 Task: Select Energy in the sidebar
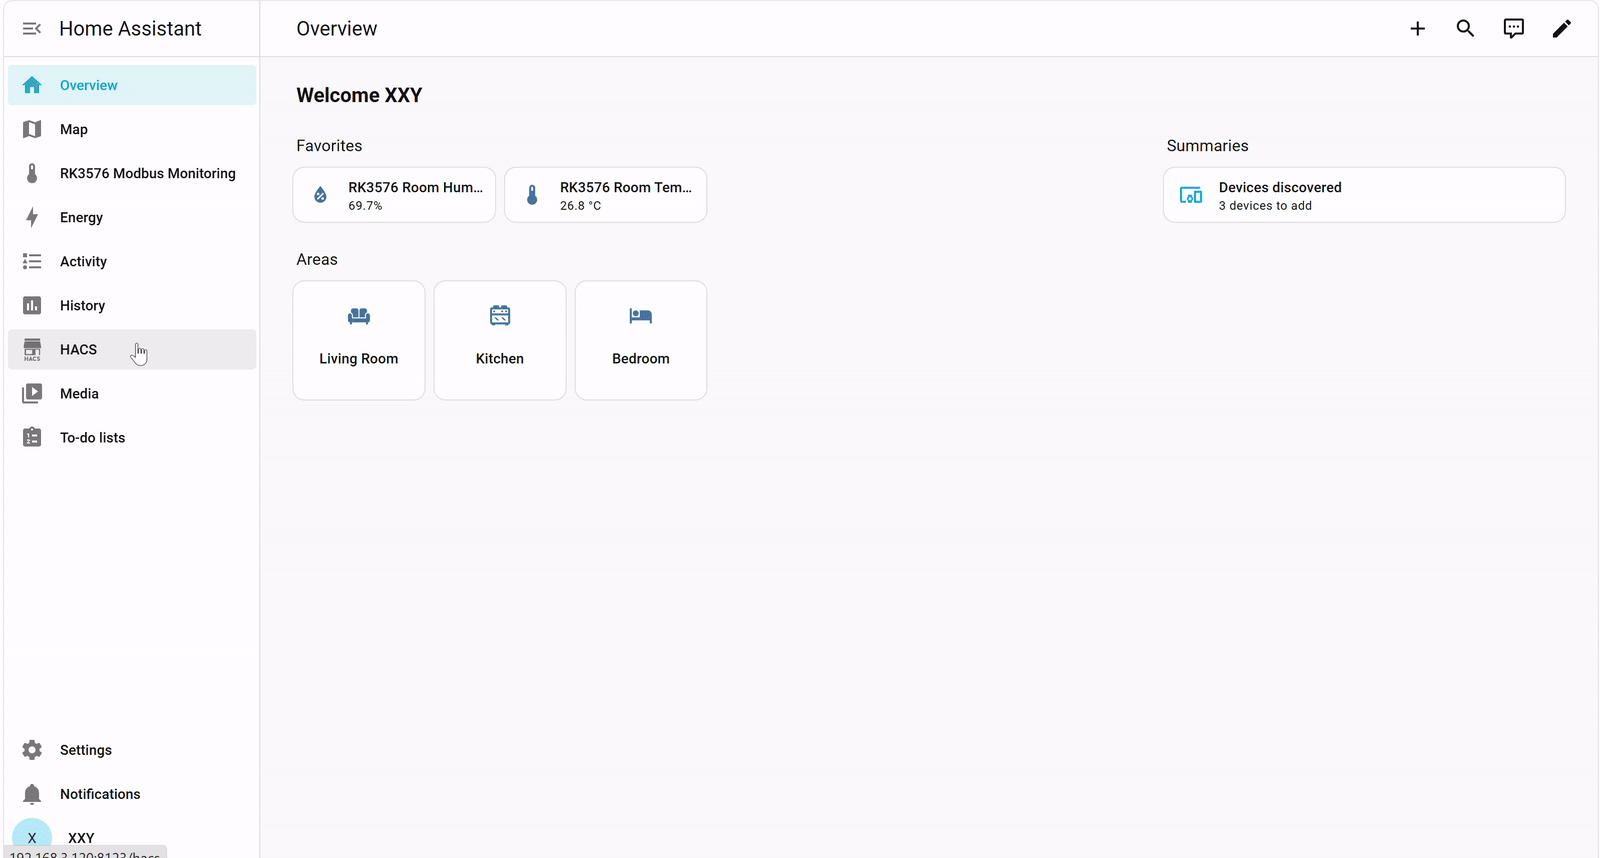(132, 217)
